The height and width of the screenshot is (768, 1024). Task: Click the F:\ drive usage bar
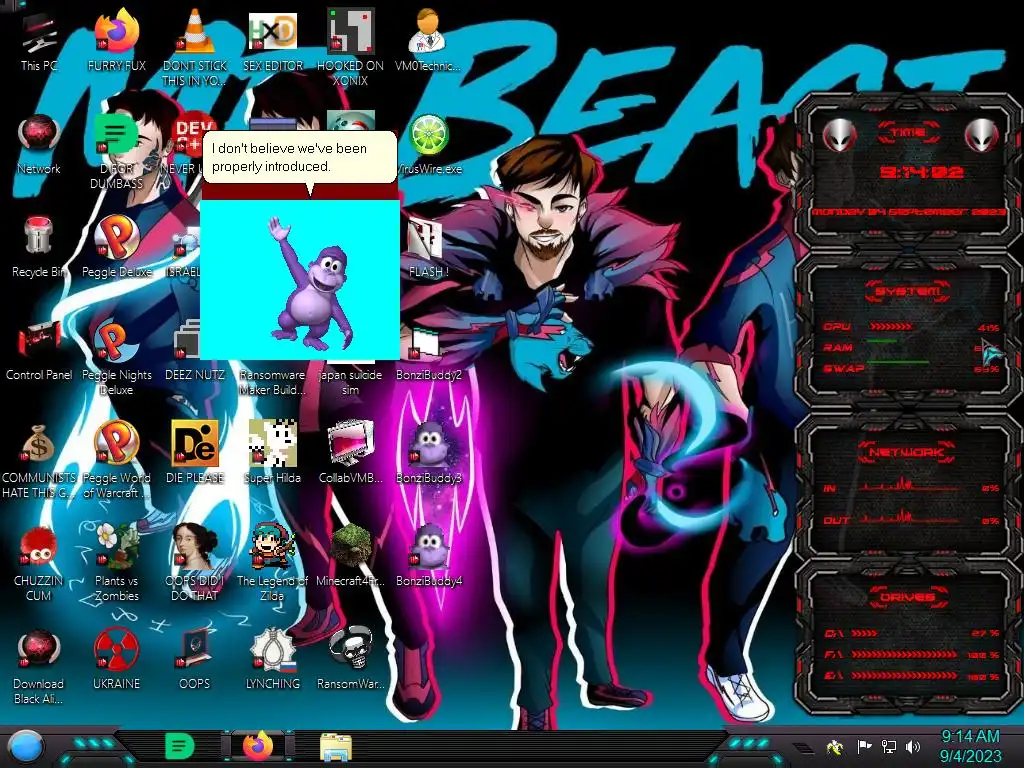point(904,654)
